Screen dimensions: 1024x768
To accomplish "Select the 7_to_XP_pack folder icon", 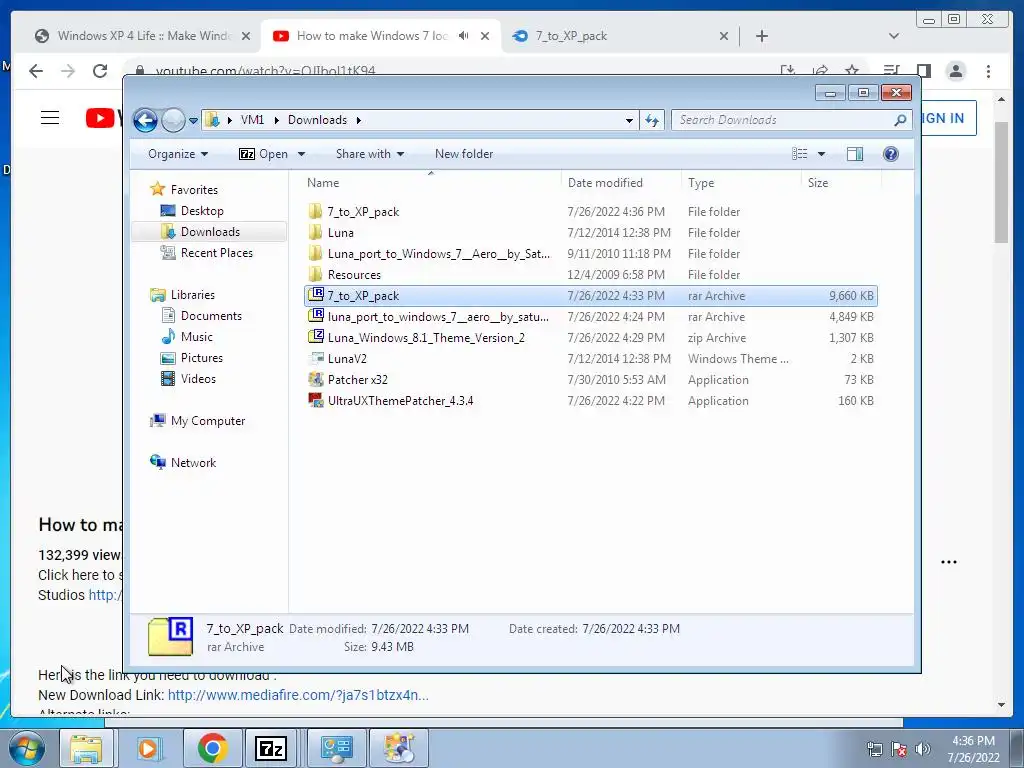I will click(315, 212).
